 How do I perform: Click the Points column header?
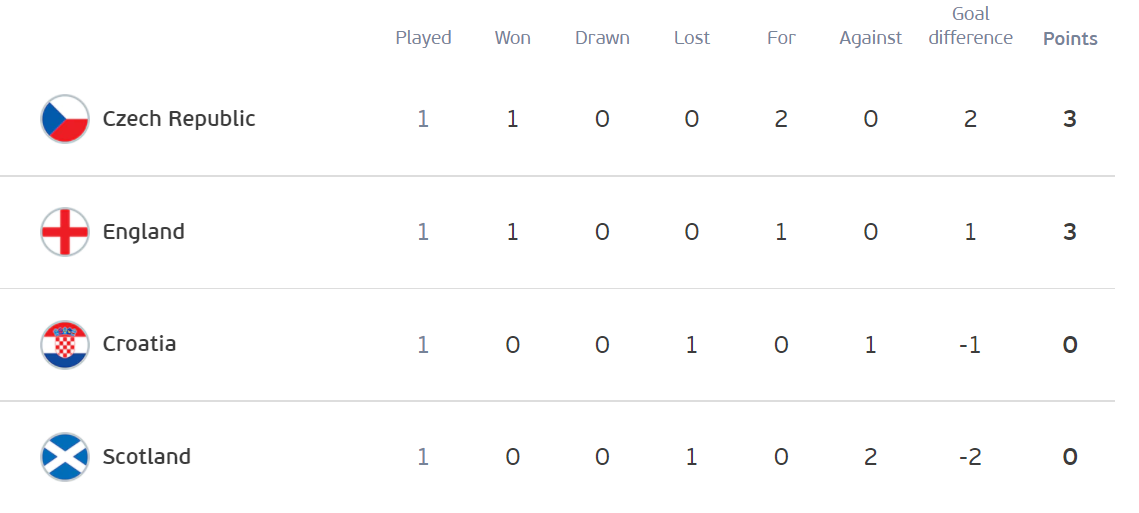point(1070,39)
